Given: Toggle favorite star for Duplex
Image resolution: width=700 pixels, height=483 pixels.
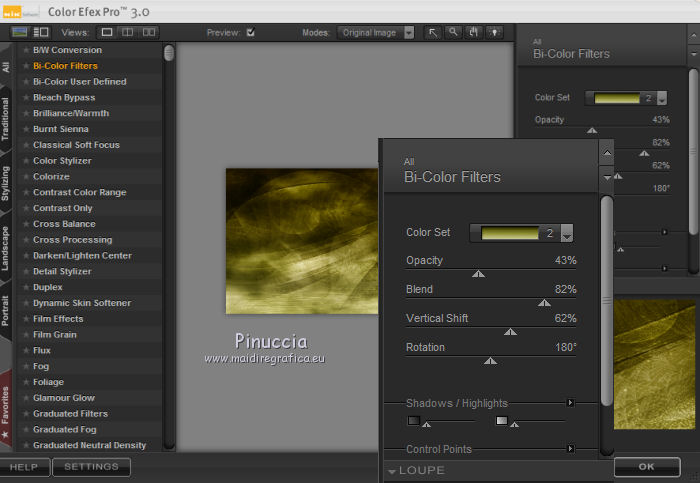Looking at the screenshot, I should coord(26,287).
